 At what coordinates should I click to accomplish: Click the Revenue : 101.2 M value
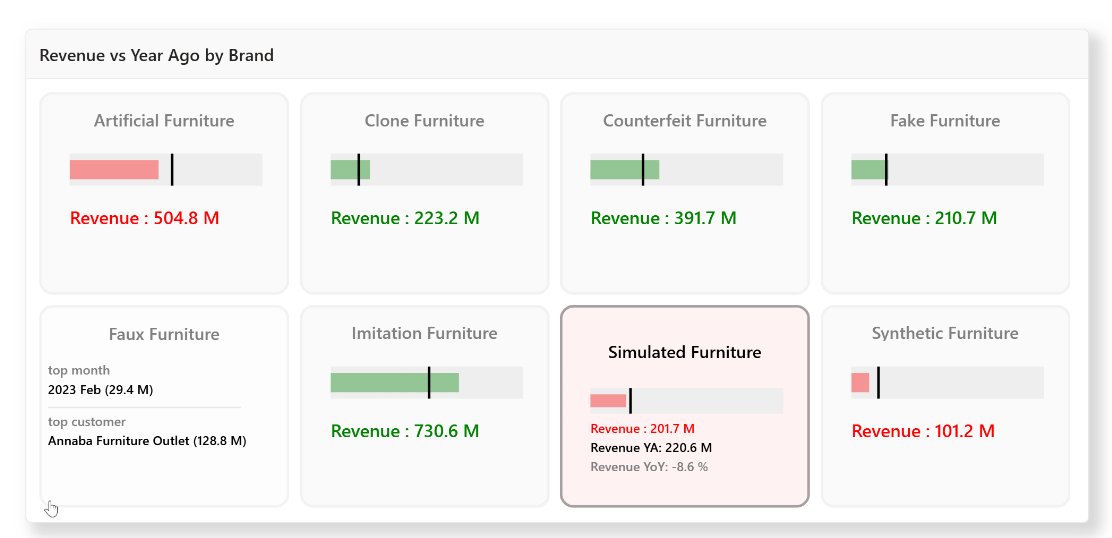pyautogui.click(x=923, y=431)
